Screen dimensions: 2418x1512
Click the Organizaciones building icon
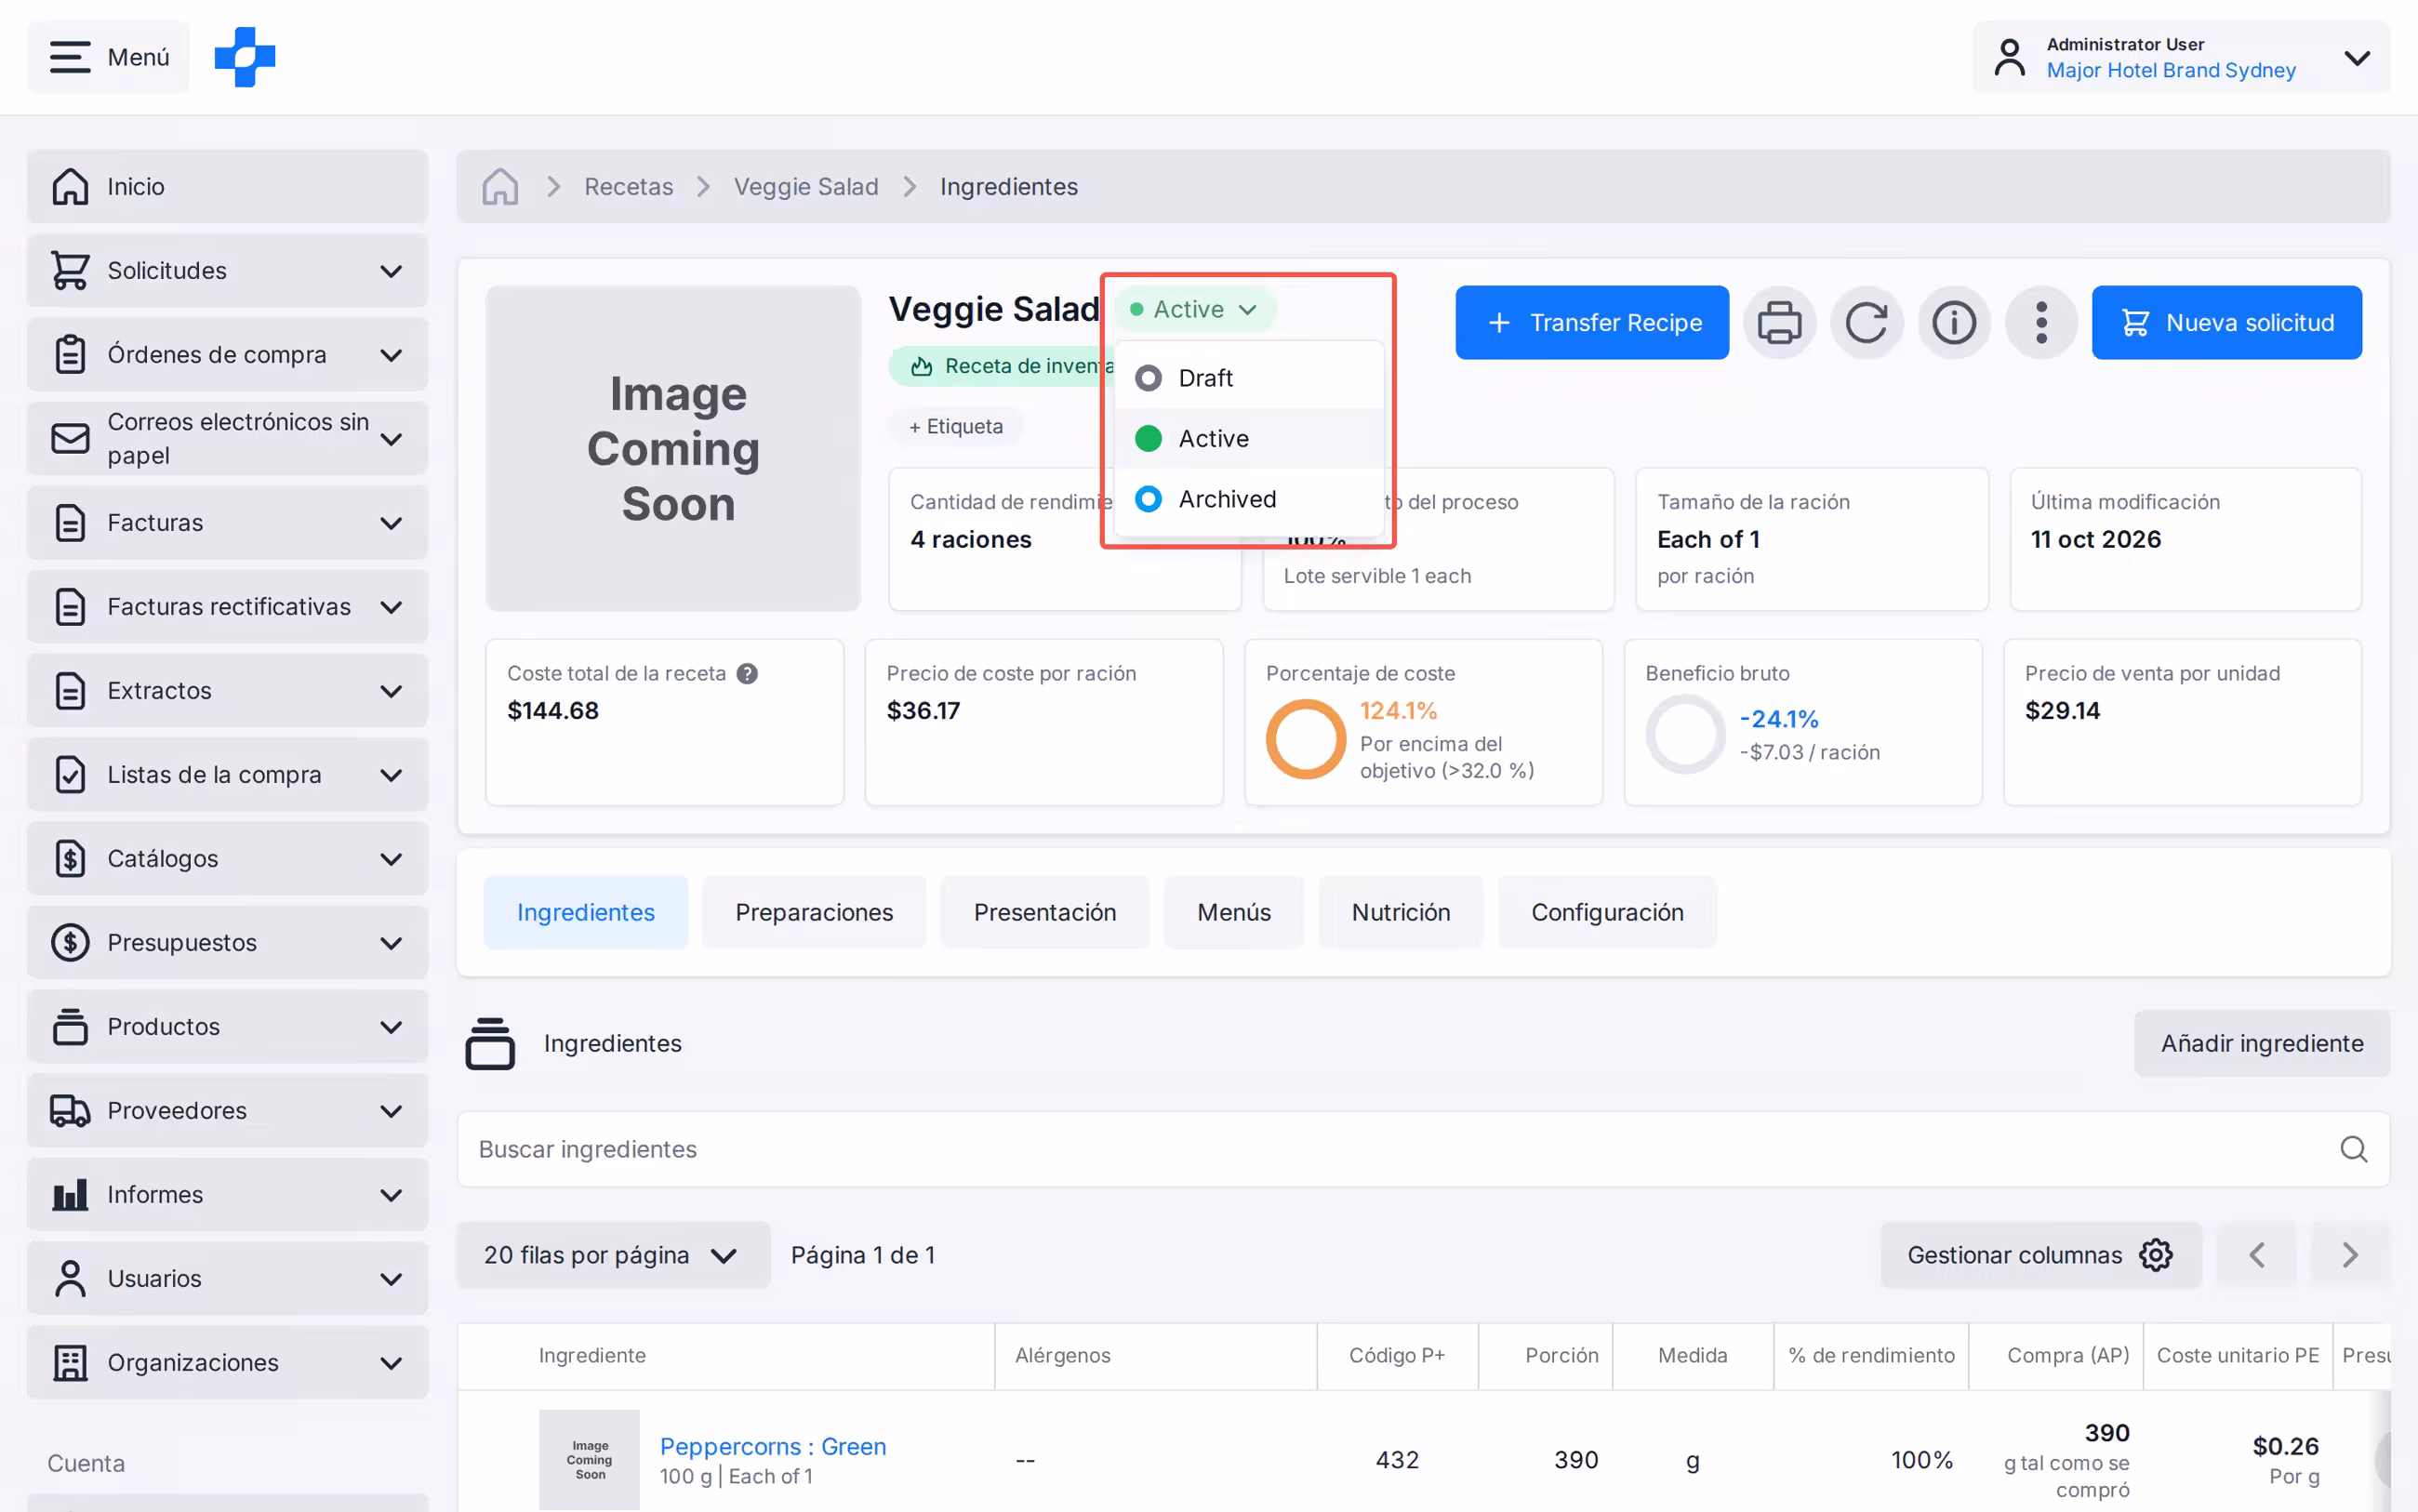pos(70,1362)
